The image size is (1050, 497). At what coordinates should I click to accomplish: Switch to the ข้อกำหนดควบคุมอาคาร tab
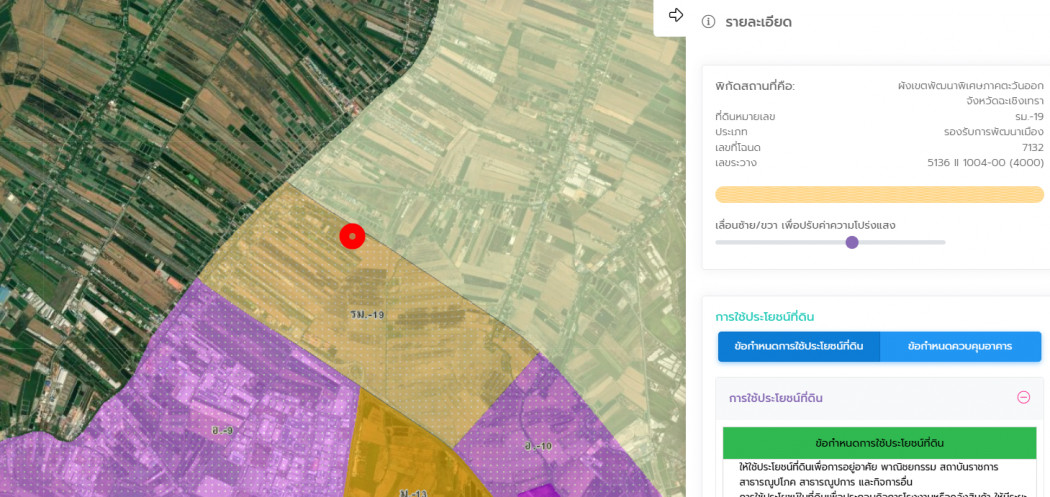click(x=960, y=346)
